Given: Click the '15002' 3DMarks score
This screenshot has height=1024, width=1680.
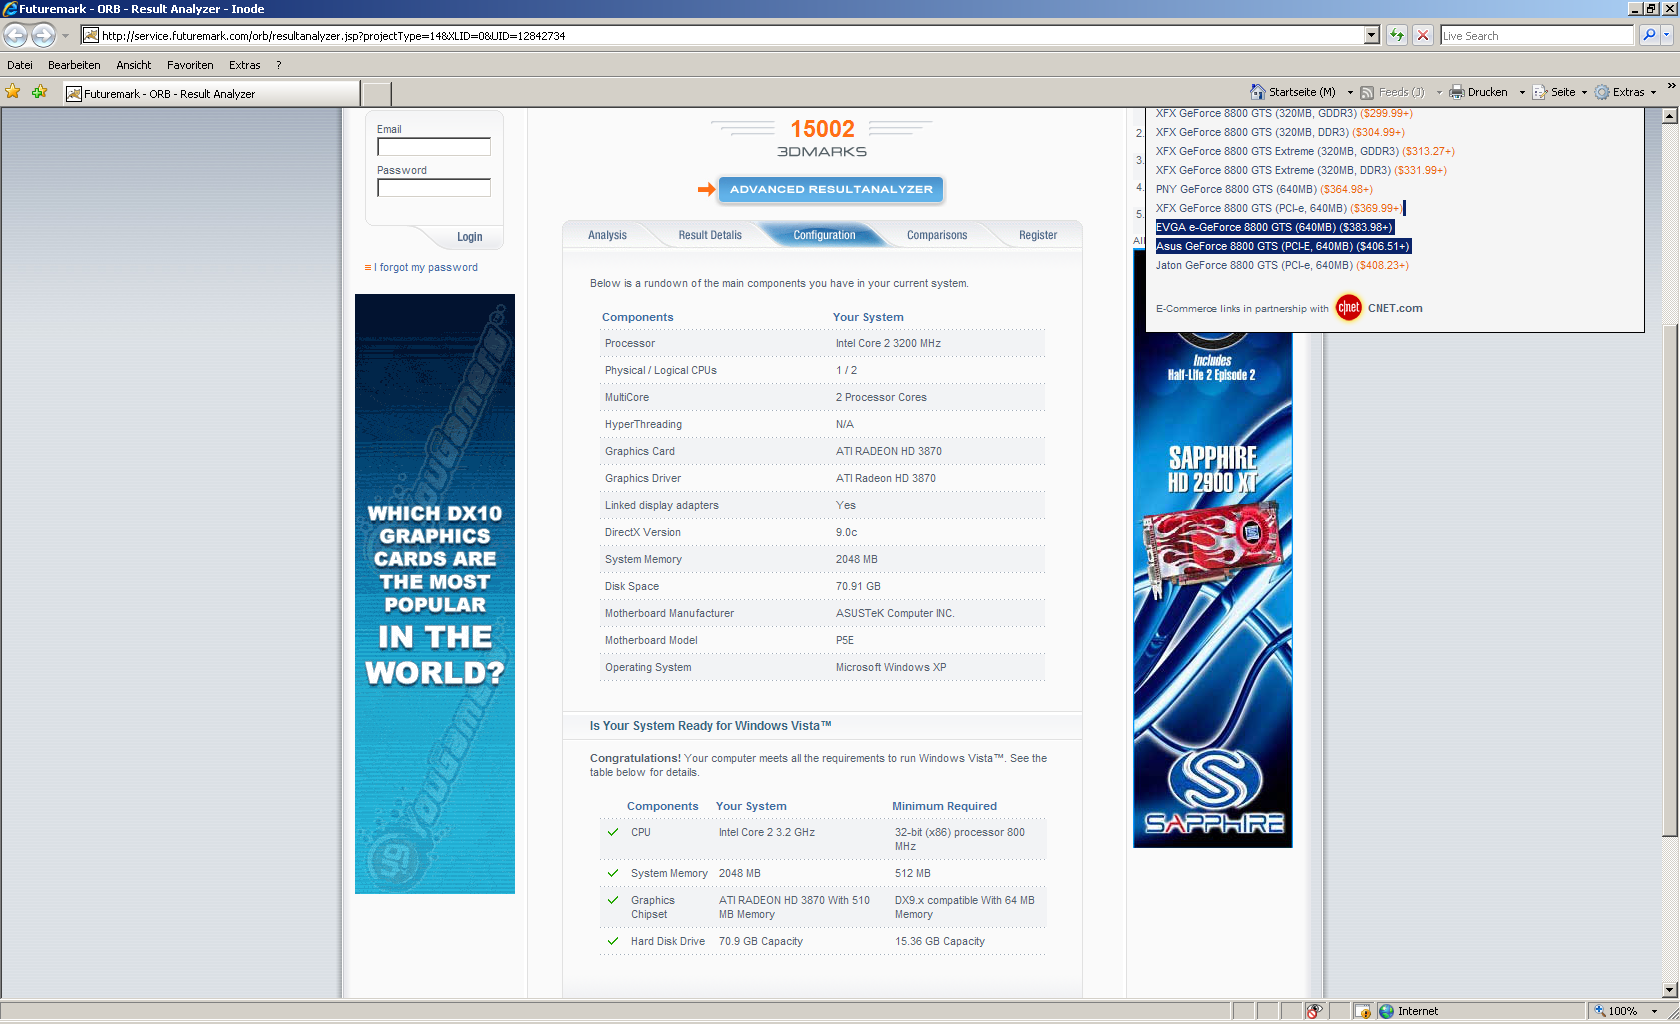Looking at the screenshot, I should [822, 129].
